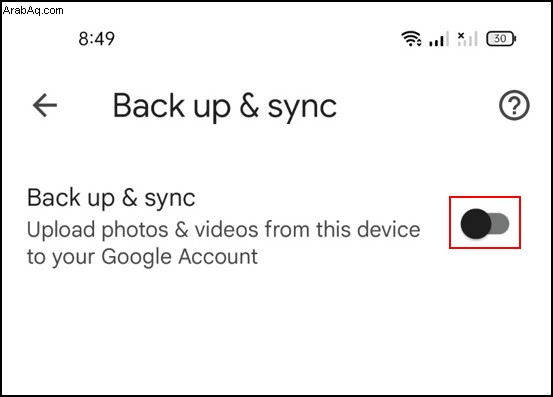553x397 pixels.
Task: Tap the 'Upload photos & videos' description line
Action: point(224,230)
